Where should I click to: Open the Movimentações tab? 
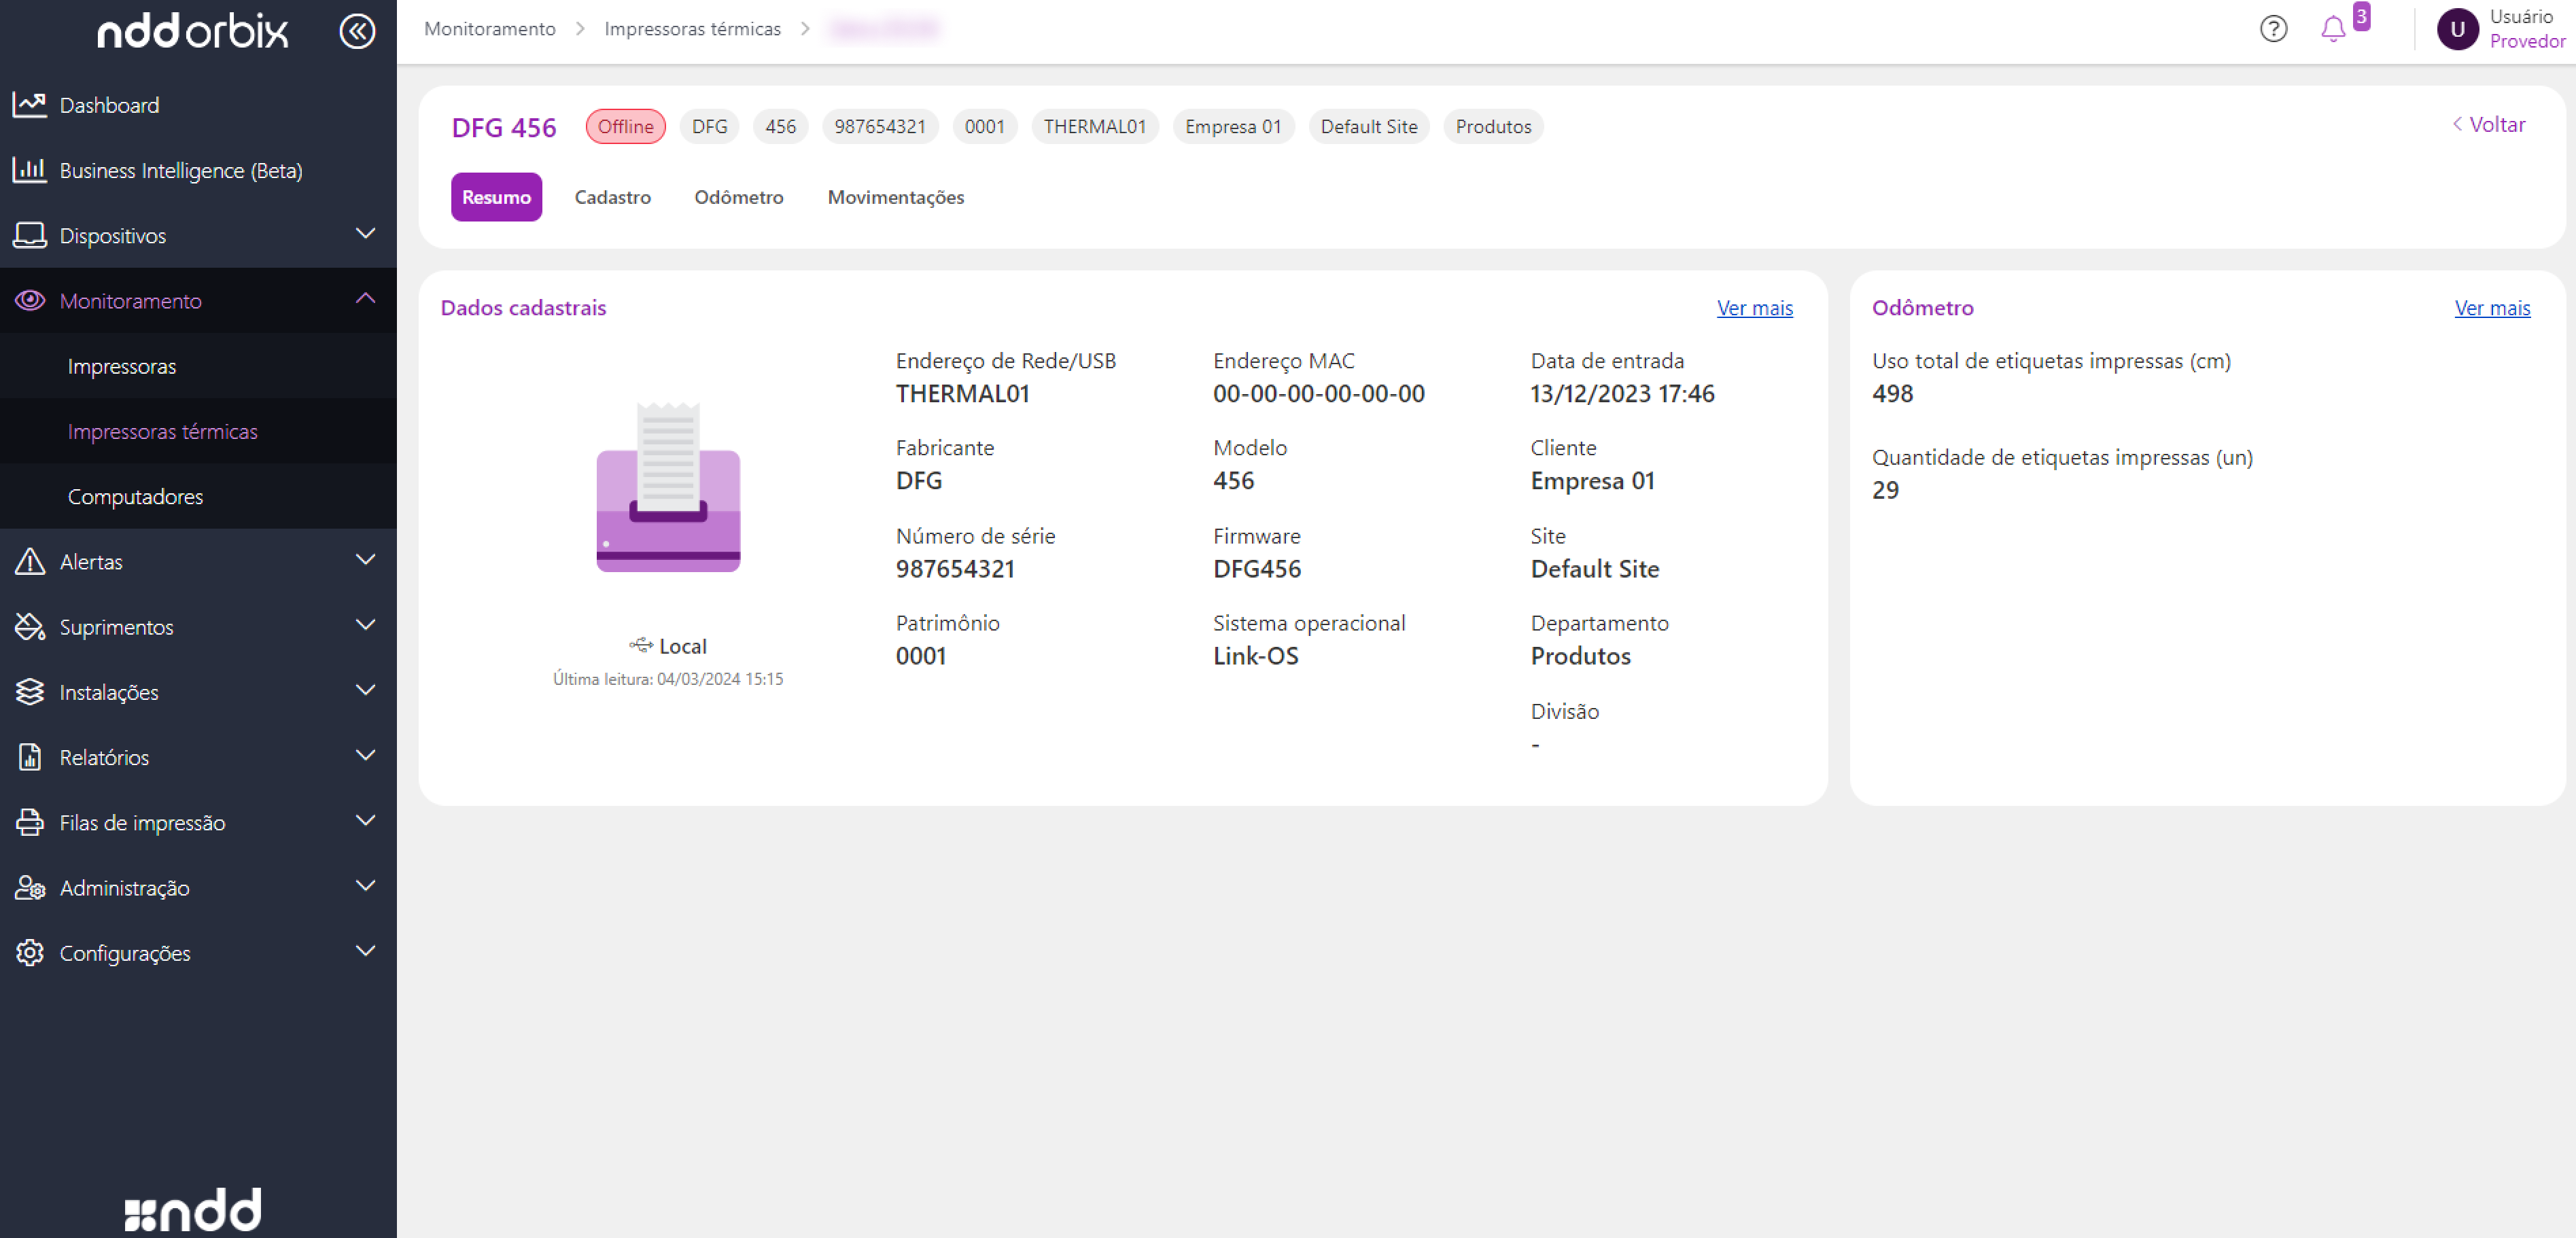pyautogui.click(x=896, y=197)
